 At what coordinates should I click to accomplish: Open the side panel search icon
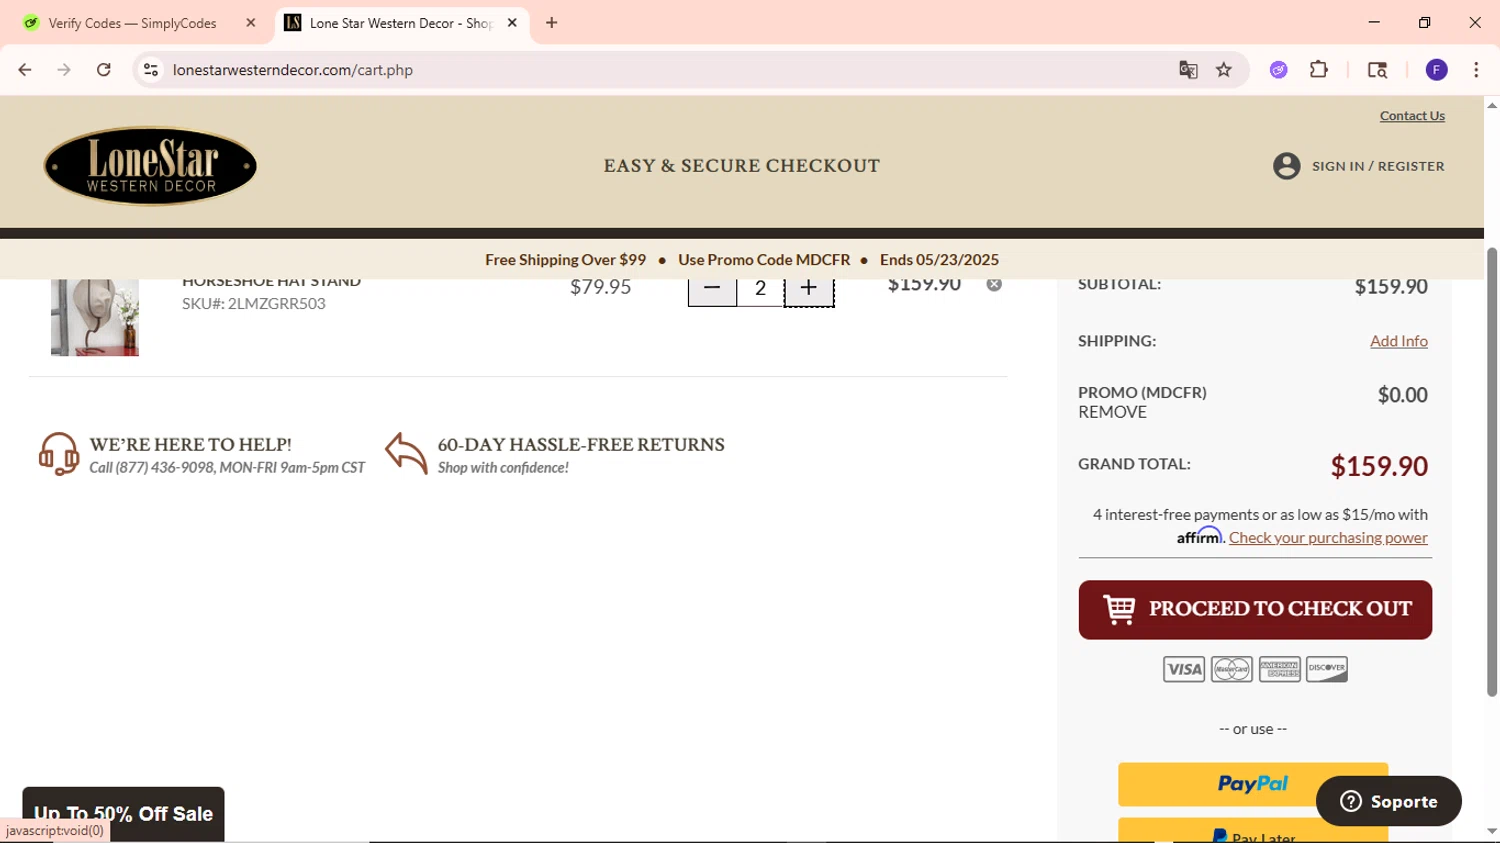click(1377, 70)
